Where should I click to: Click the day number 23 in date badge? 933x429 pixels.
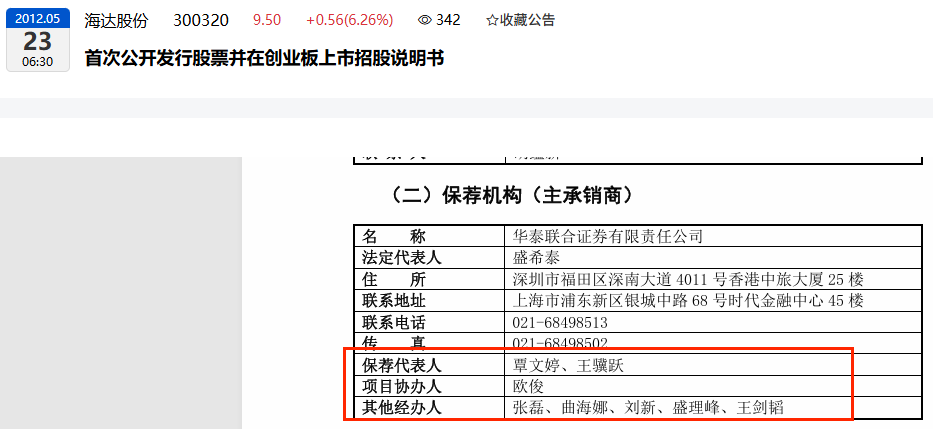[x=37, y=42]
